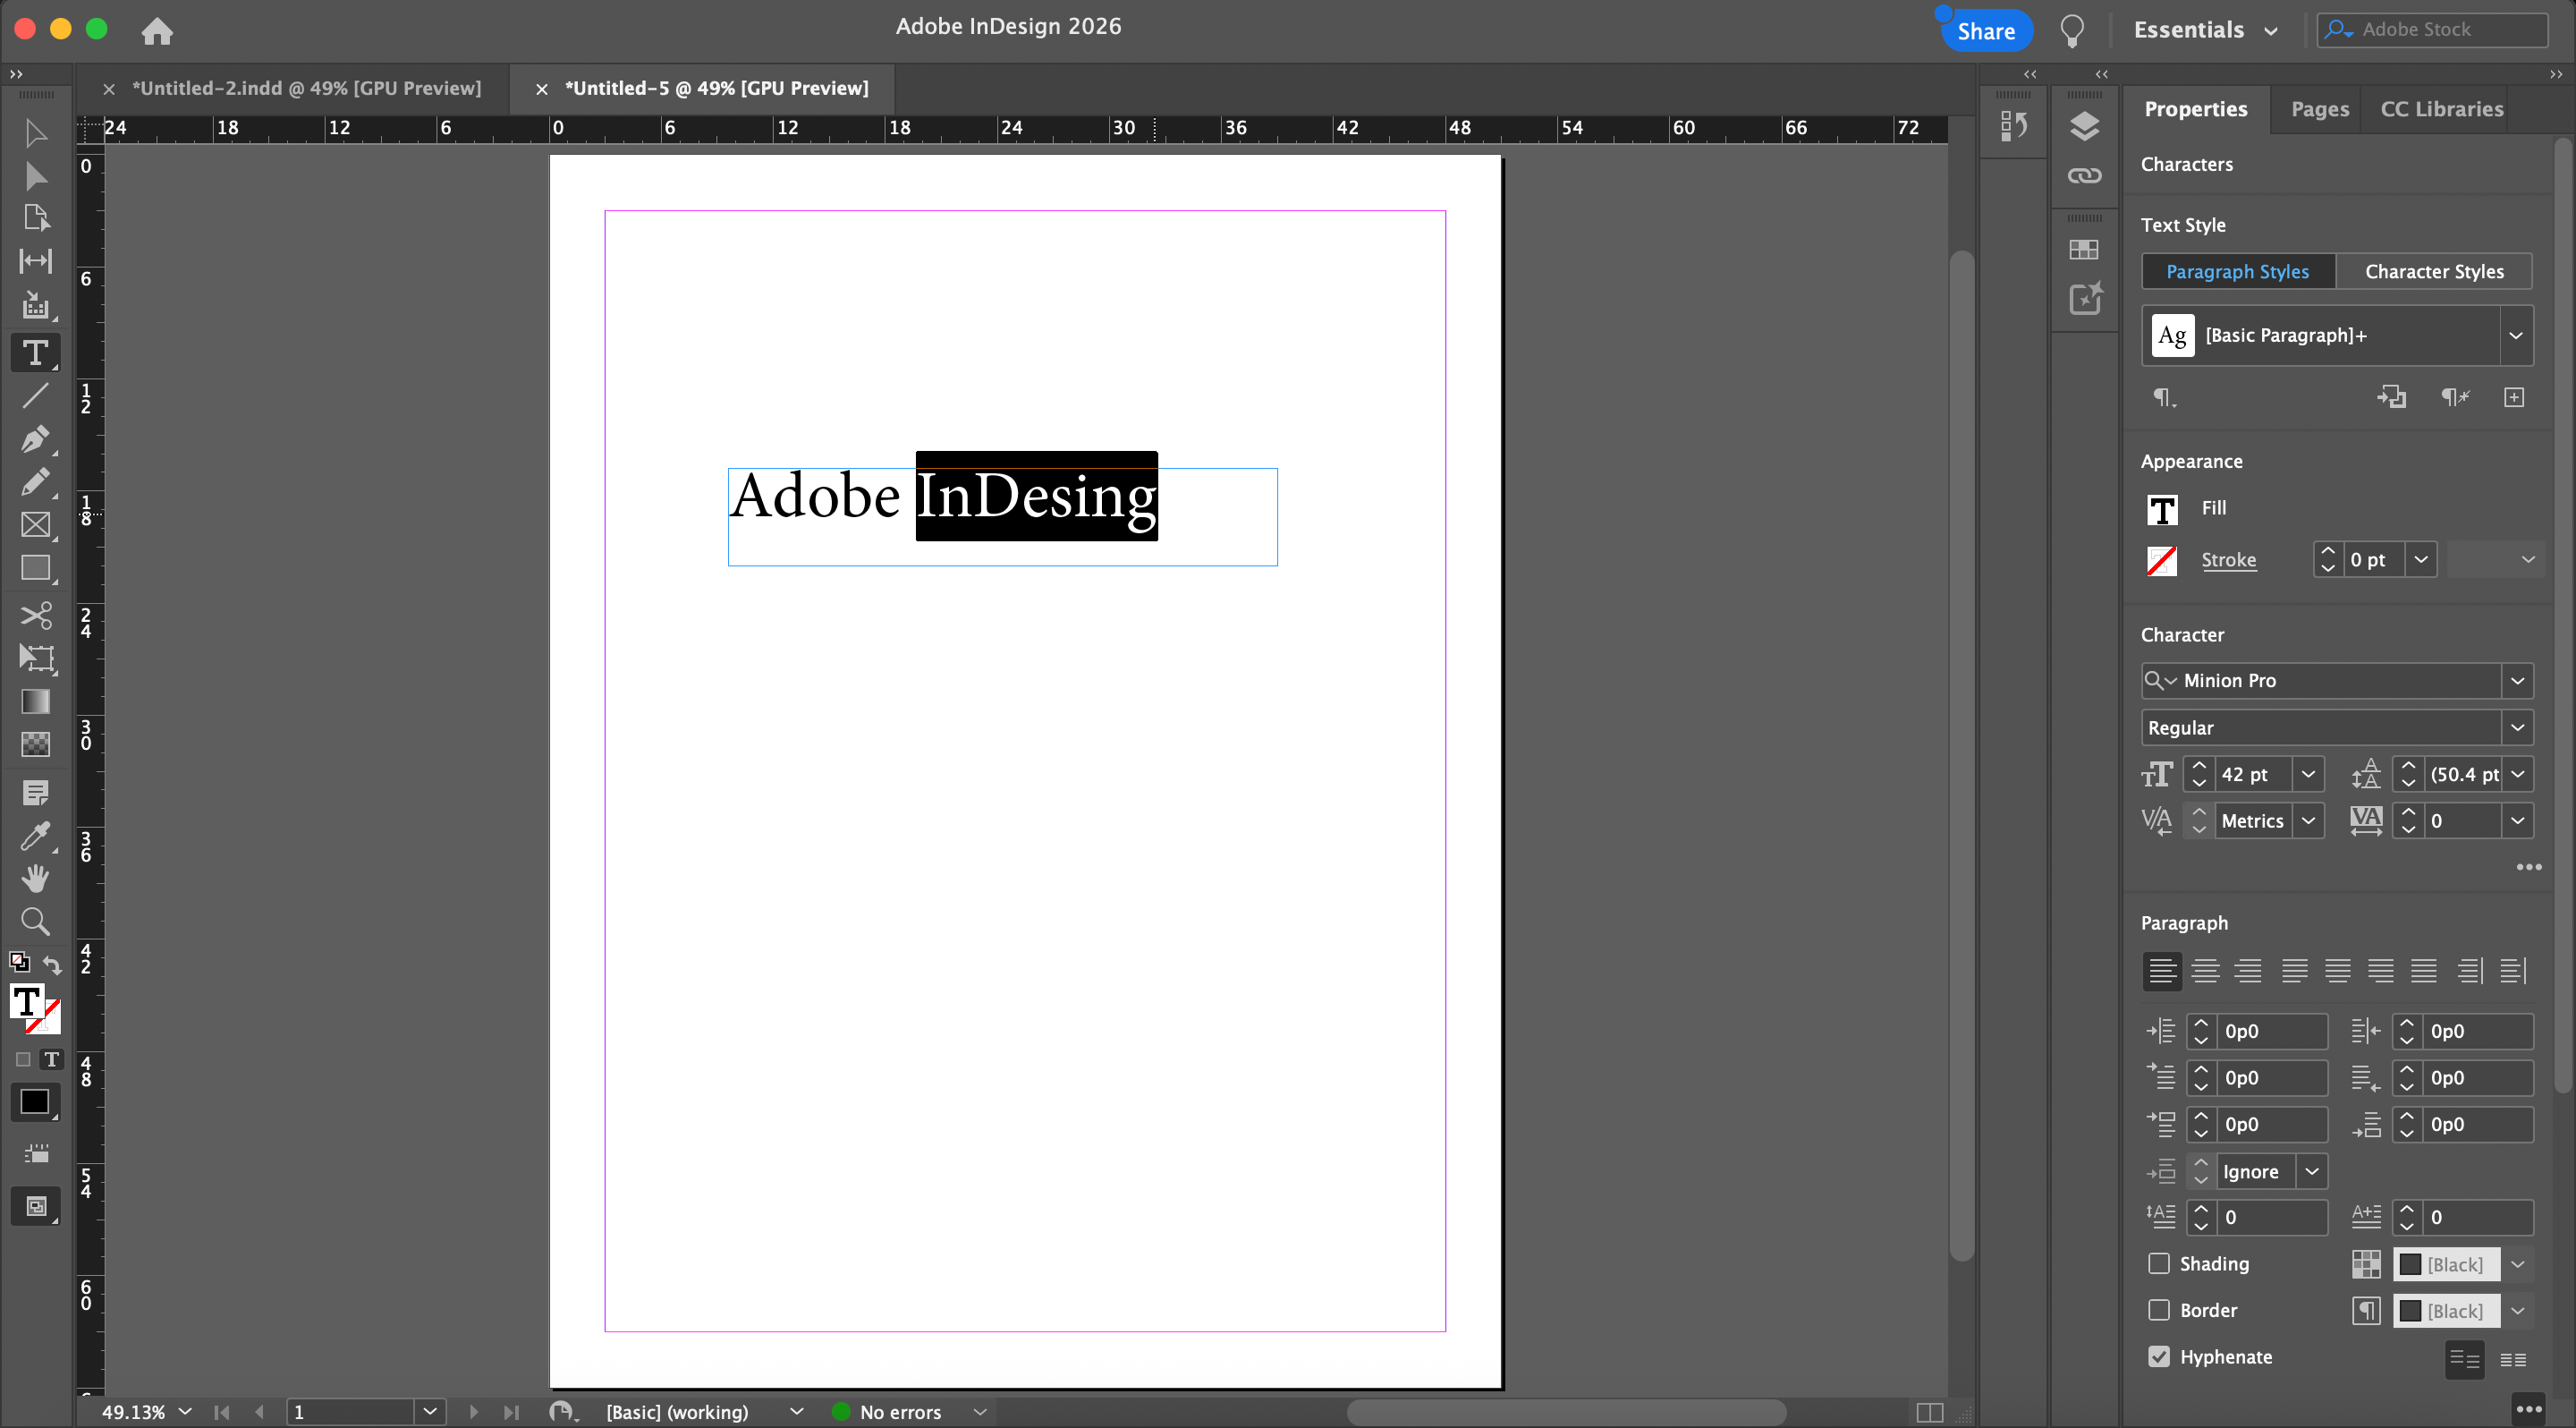Select the Eyedropper tool
This screenshot has height=1428, width=2576.
click(x=34, y=835)
